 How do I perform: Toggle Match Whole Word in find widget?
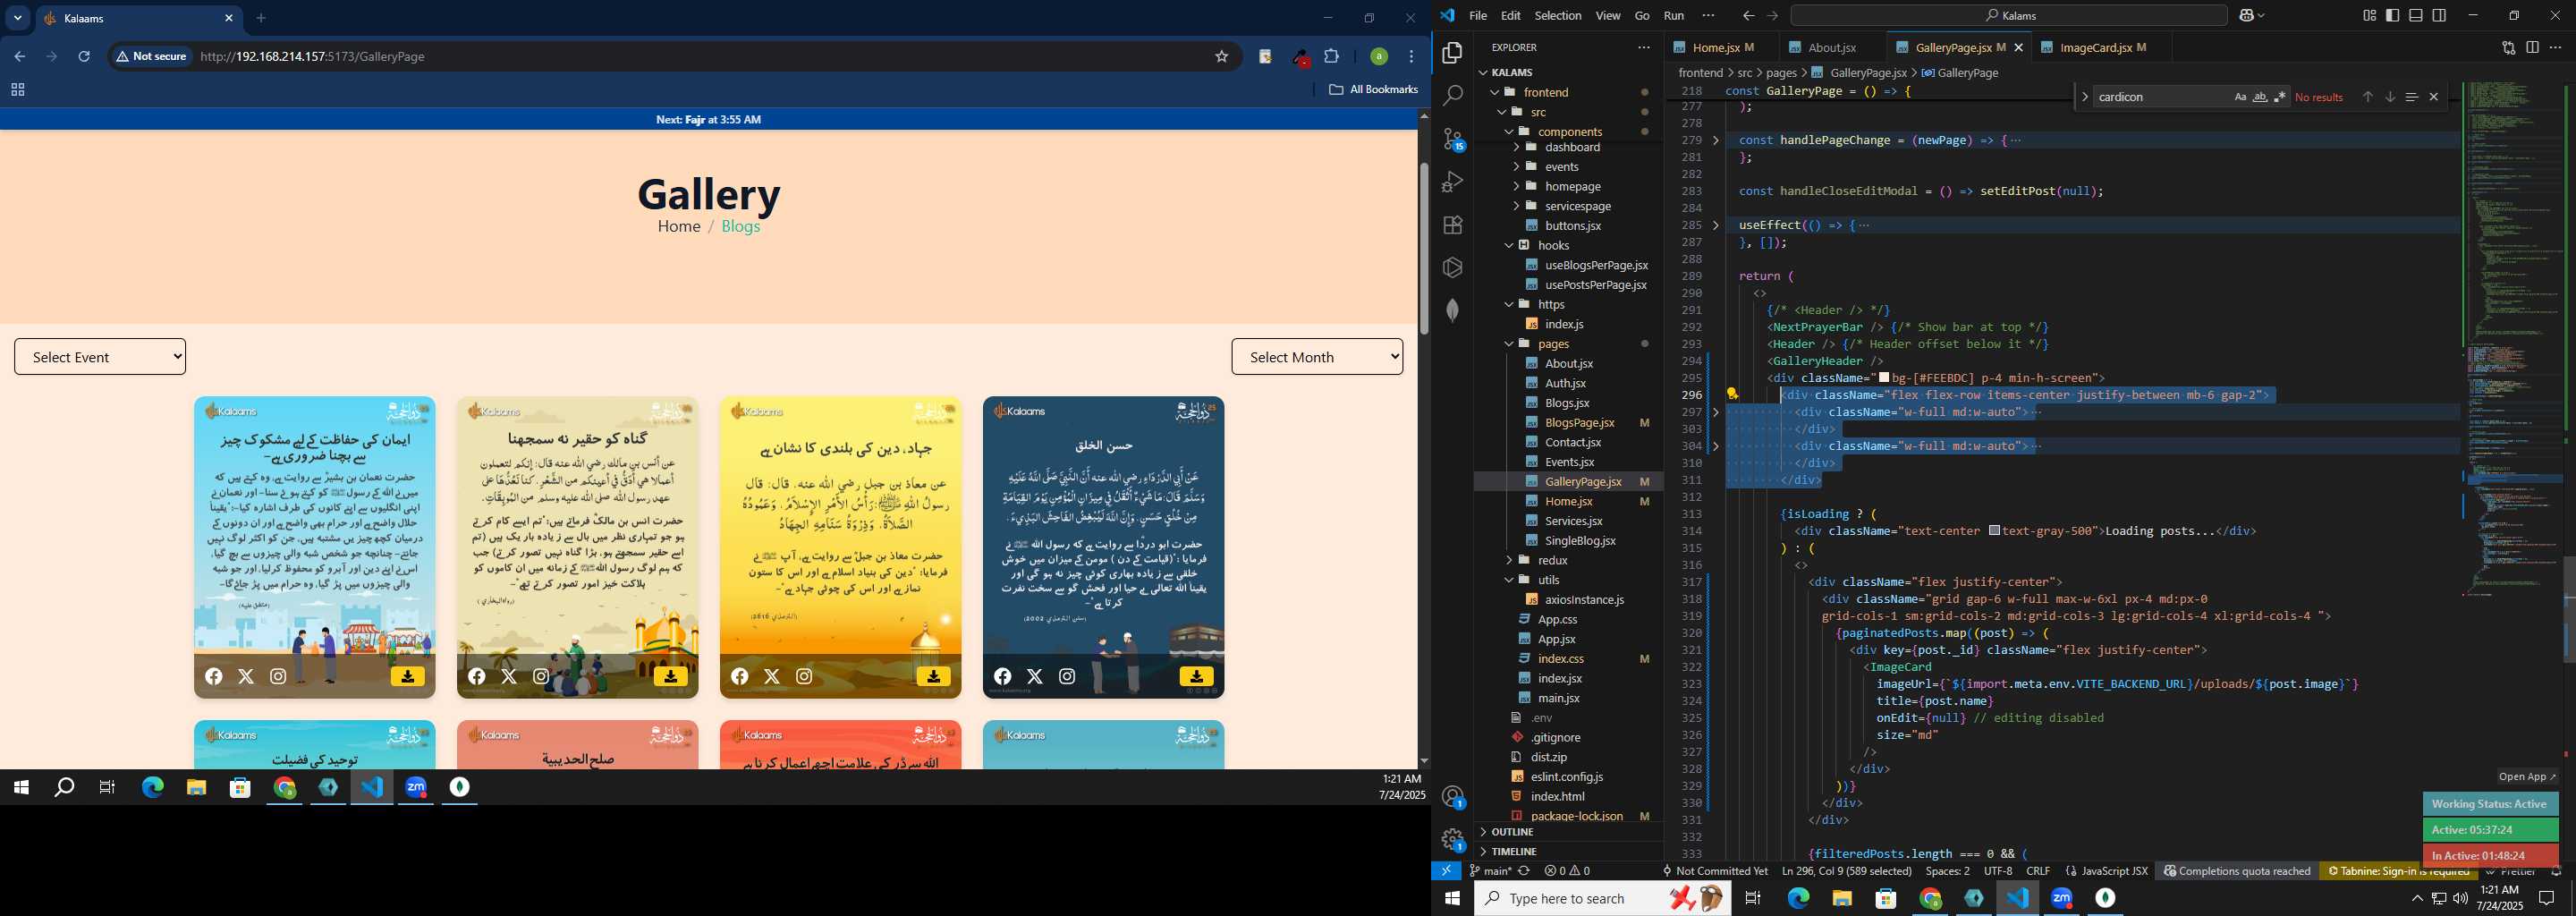click(x=2260, y=97)
